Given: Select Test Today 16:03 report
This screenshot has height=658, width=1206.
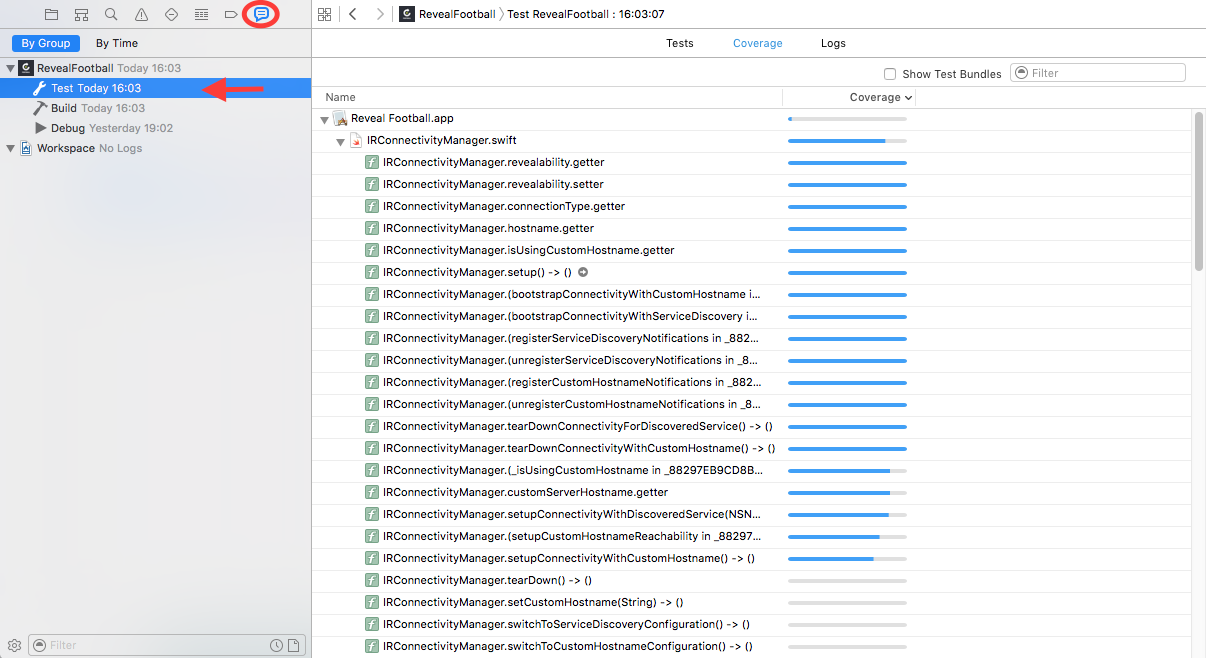Looking at the screenshot, I should [x=155, y=88].
